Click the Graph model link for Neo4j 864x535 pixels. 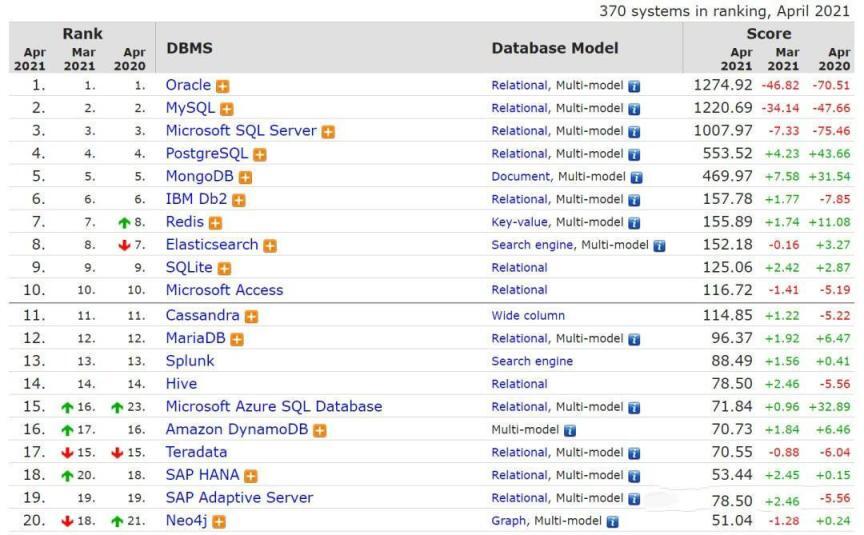[508, 521]
